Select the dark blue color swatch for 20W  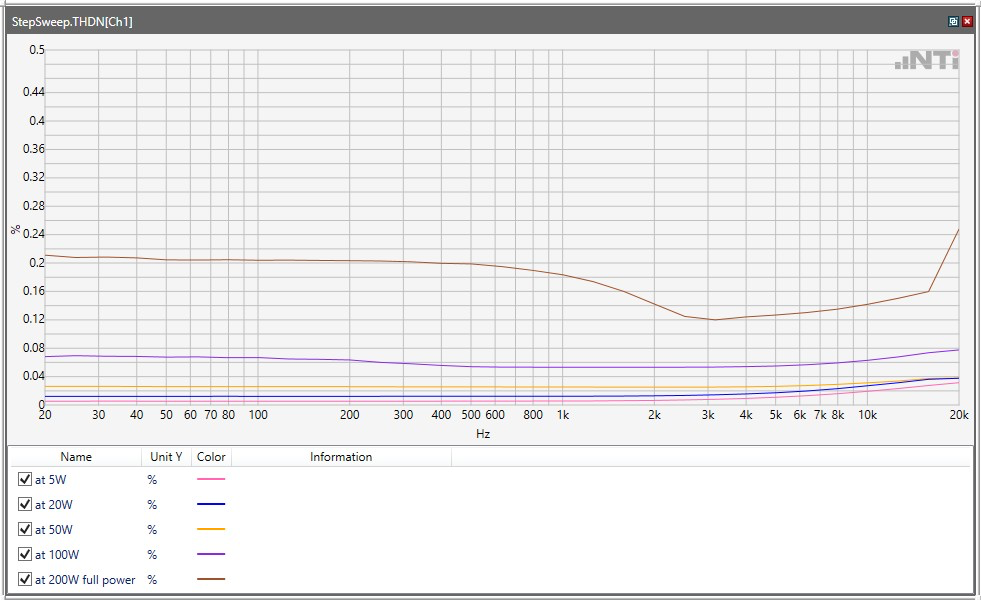[x=211, y=505]
